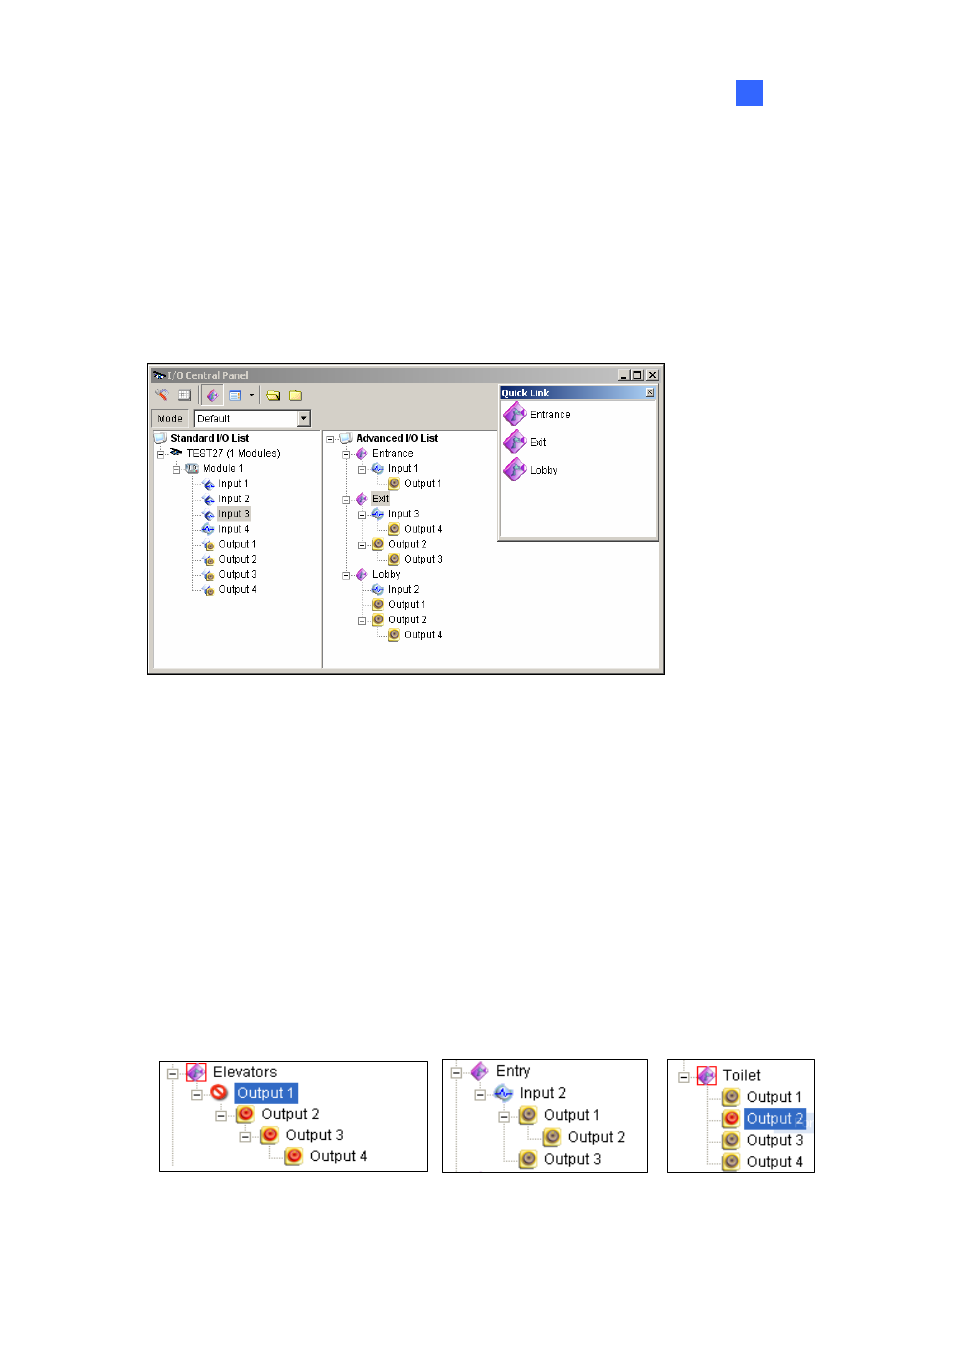Click the view layout icon in the toolbar

[235, 395]
